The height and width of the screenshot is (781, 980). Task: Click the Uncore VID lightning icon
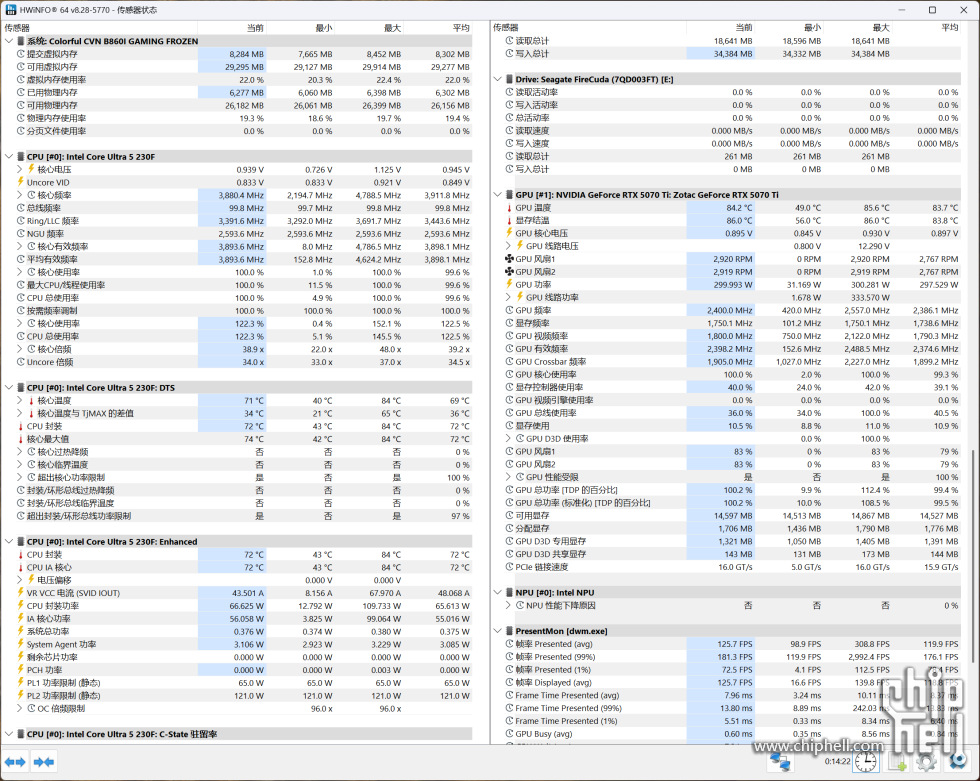[19, 182]
